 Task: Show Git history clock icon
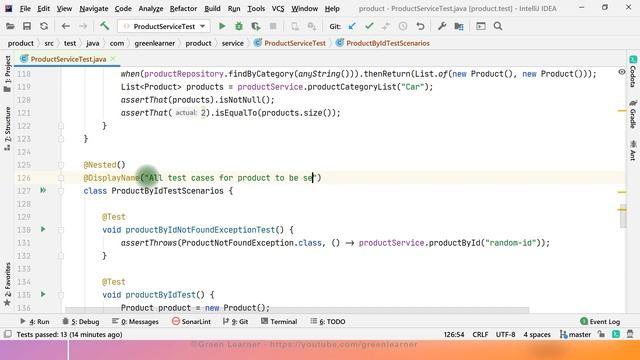[x=403, y=27]
